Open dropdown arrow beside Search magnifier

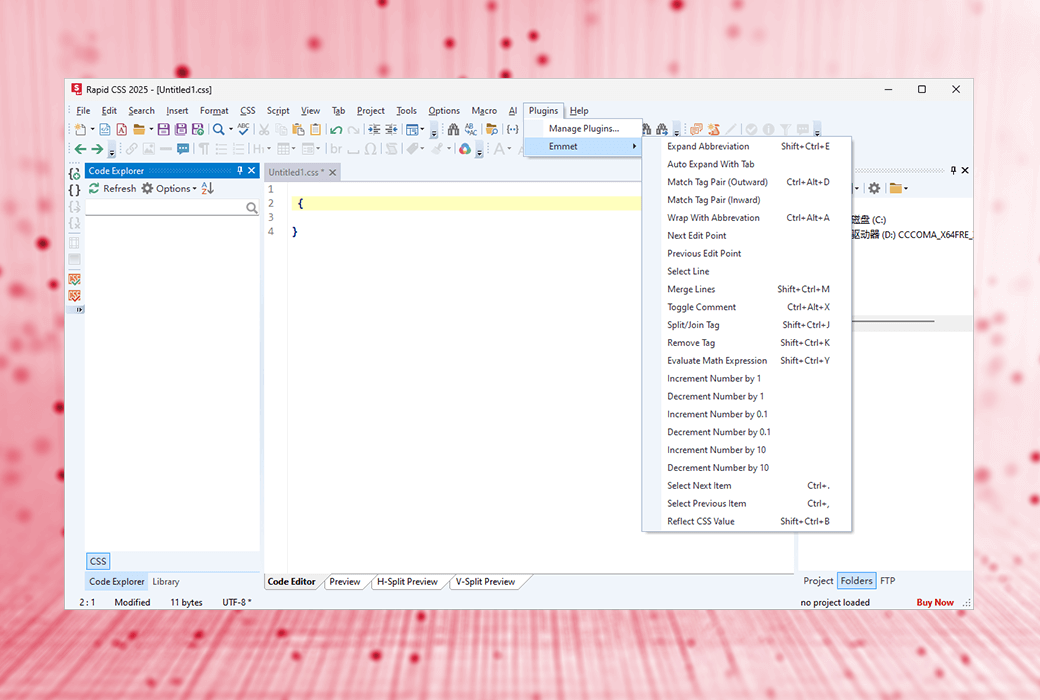pyautogui.click(x=230, y=129)
